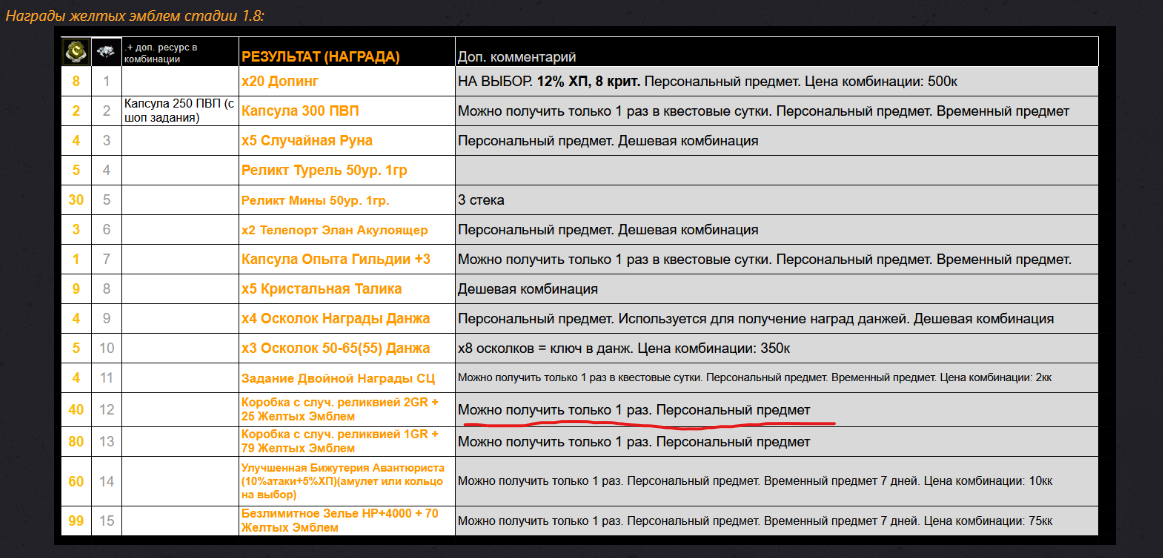Click 'Реликт Мины 50ур. 1гр.' entry

[x=315, y=200]
